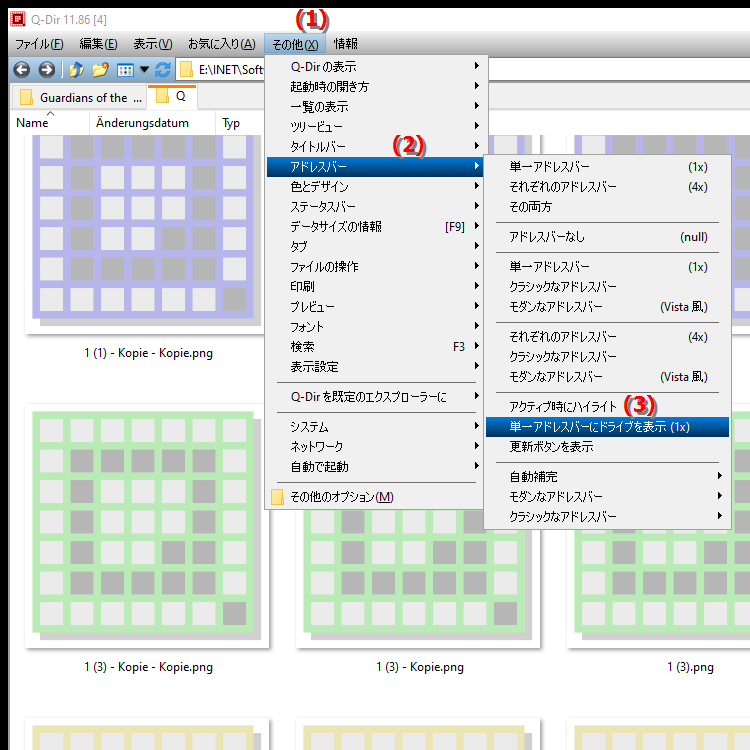Click the new folder star icon

100,70
